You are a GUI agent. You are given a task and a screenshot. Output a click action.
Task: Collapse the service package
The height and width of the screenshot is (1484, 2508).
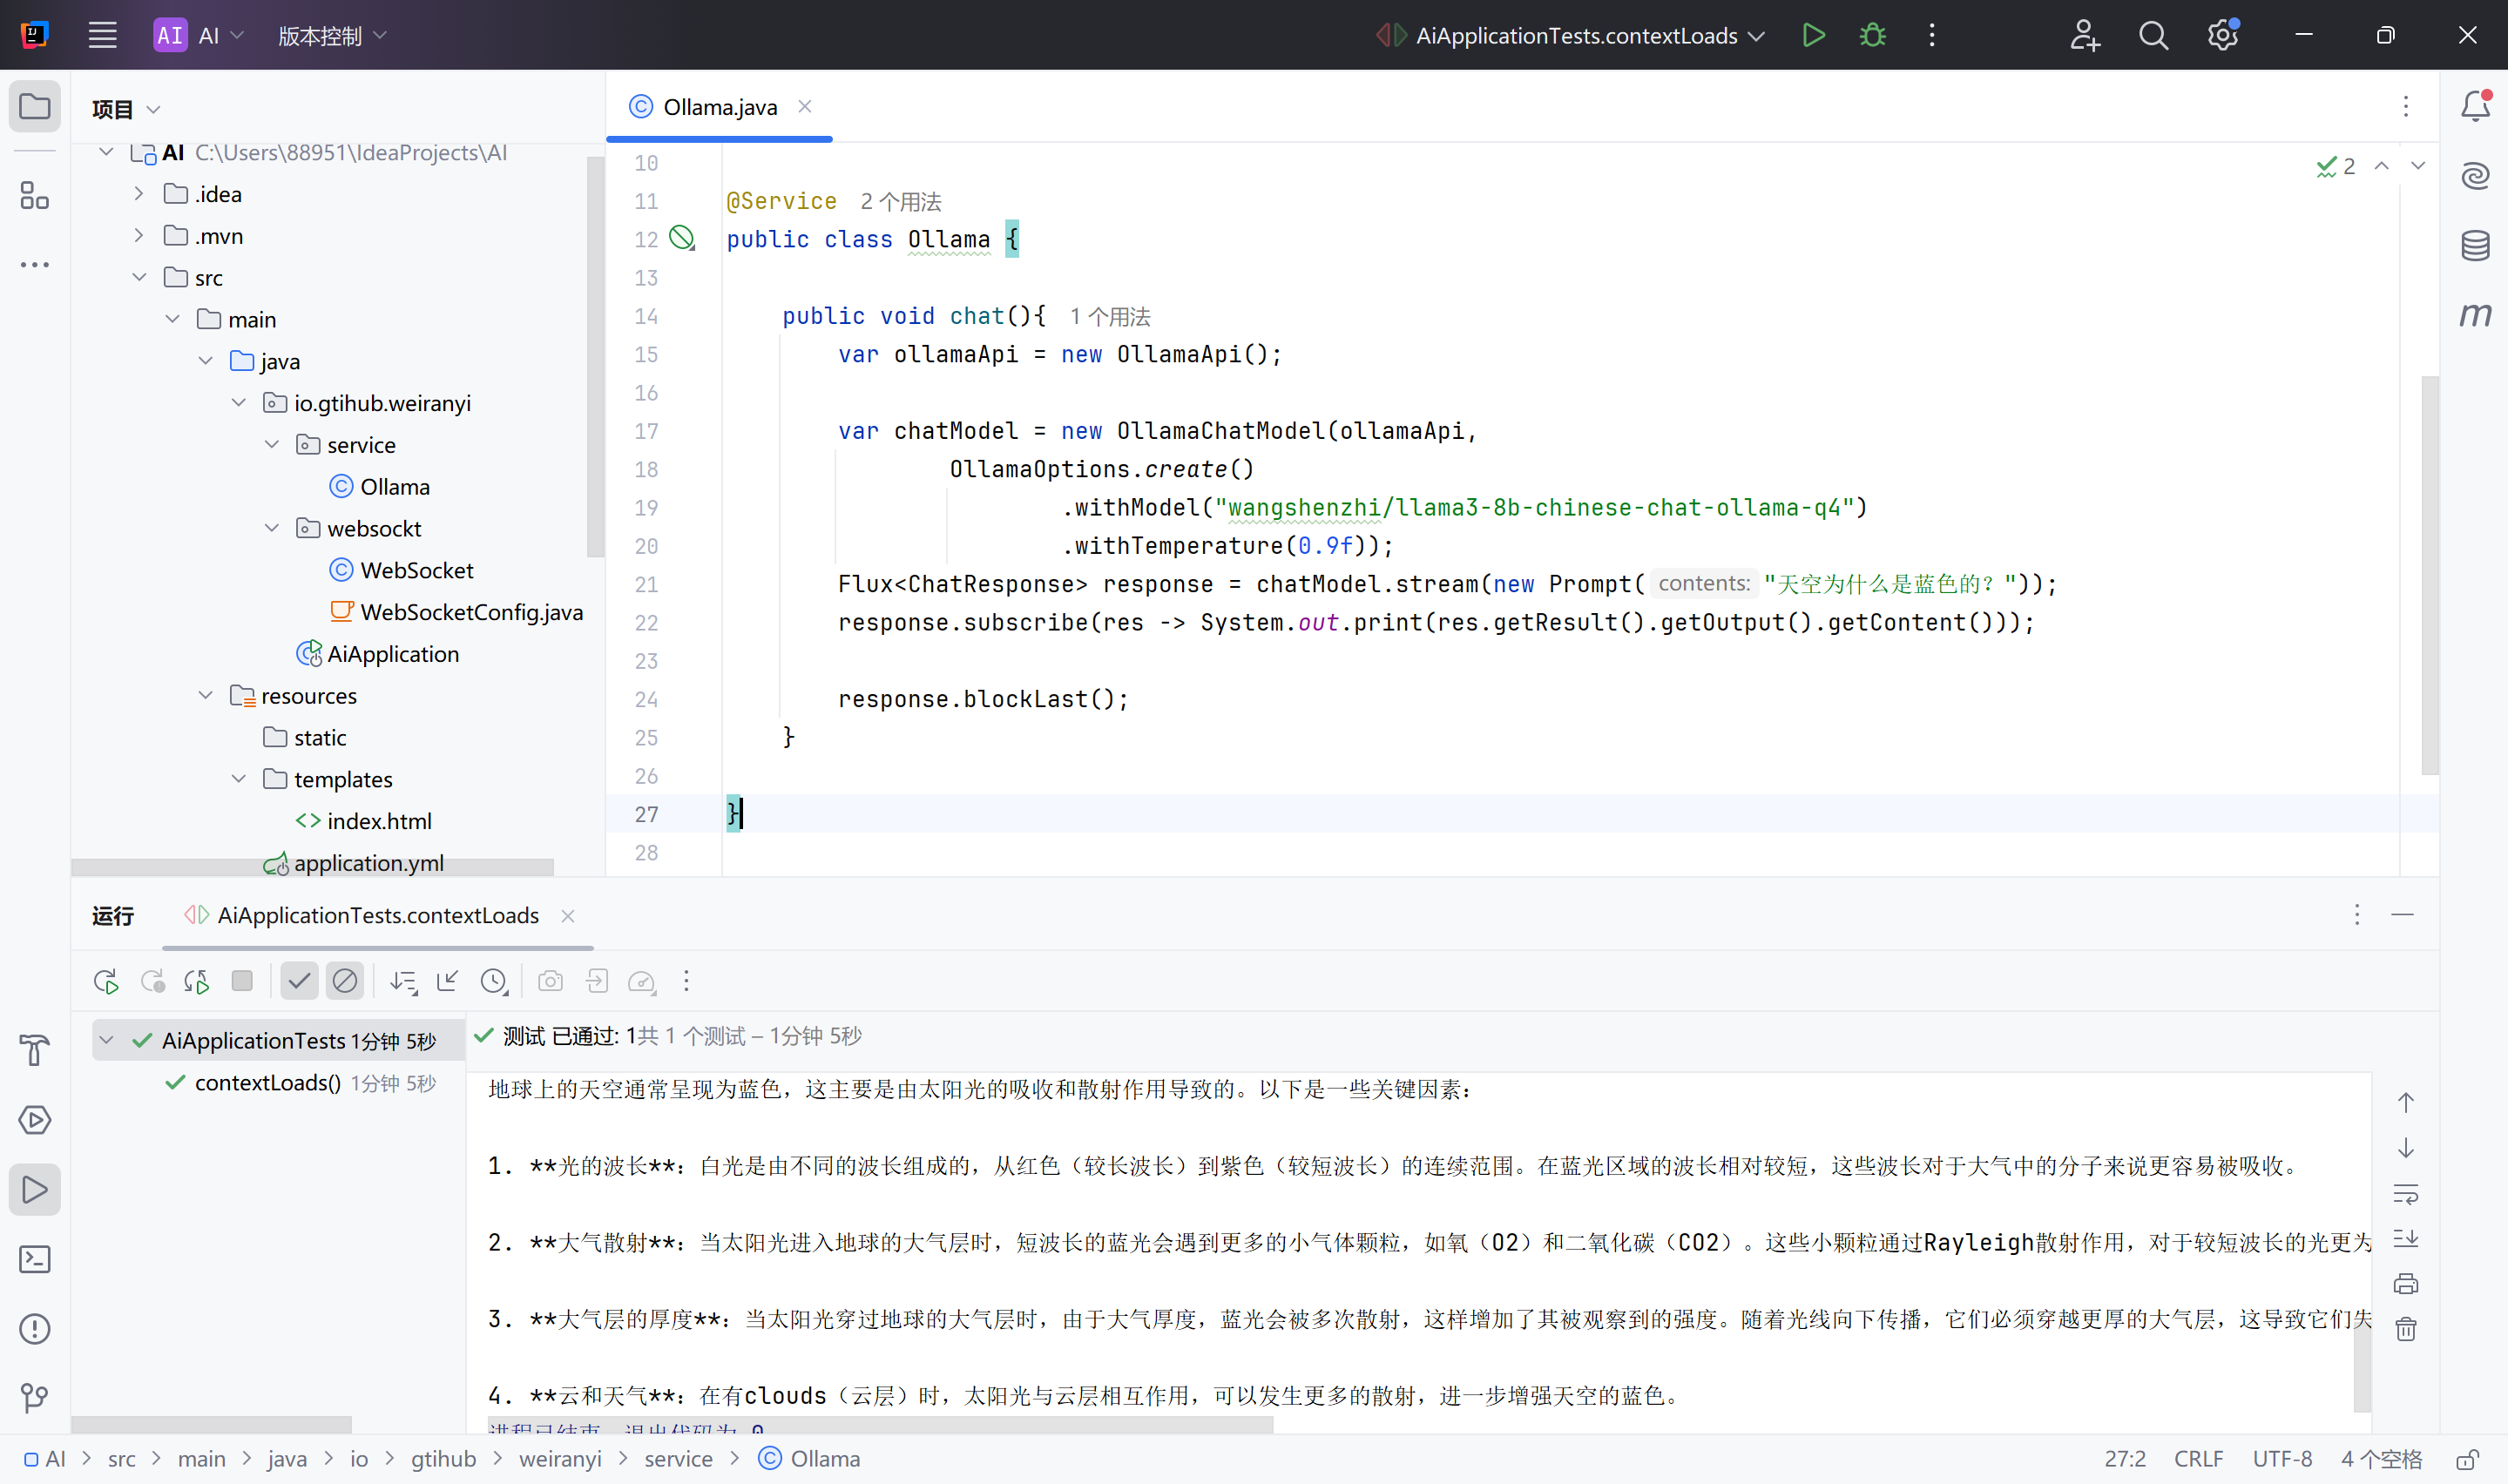tap(272, 444)
